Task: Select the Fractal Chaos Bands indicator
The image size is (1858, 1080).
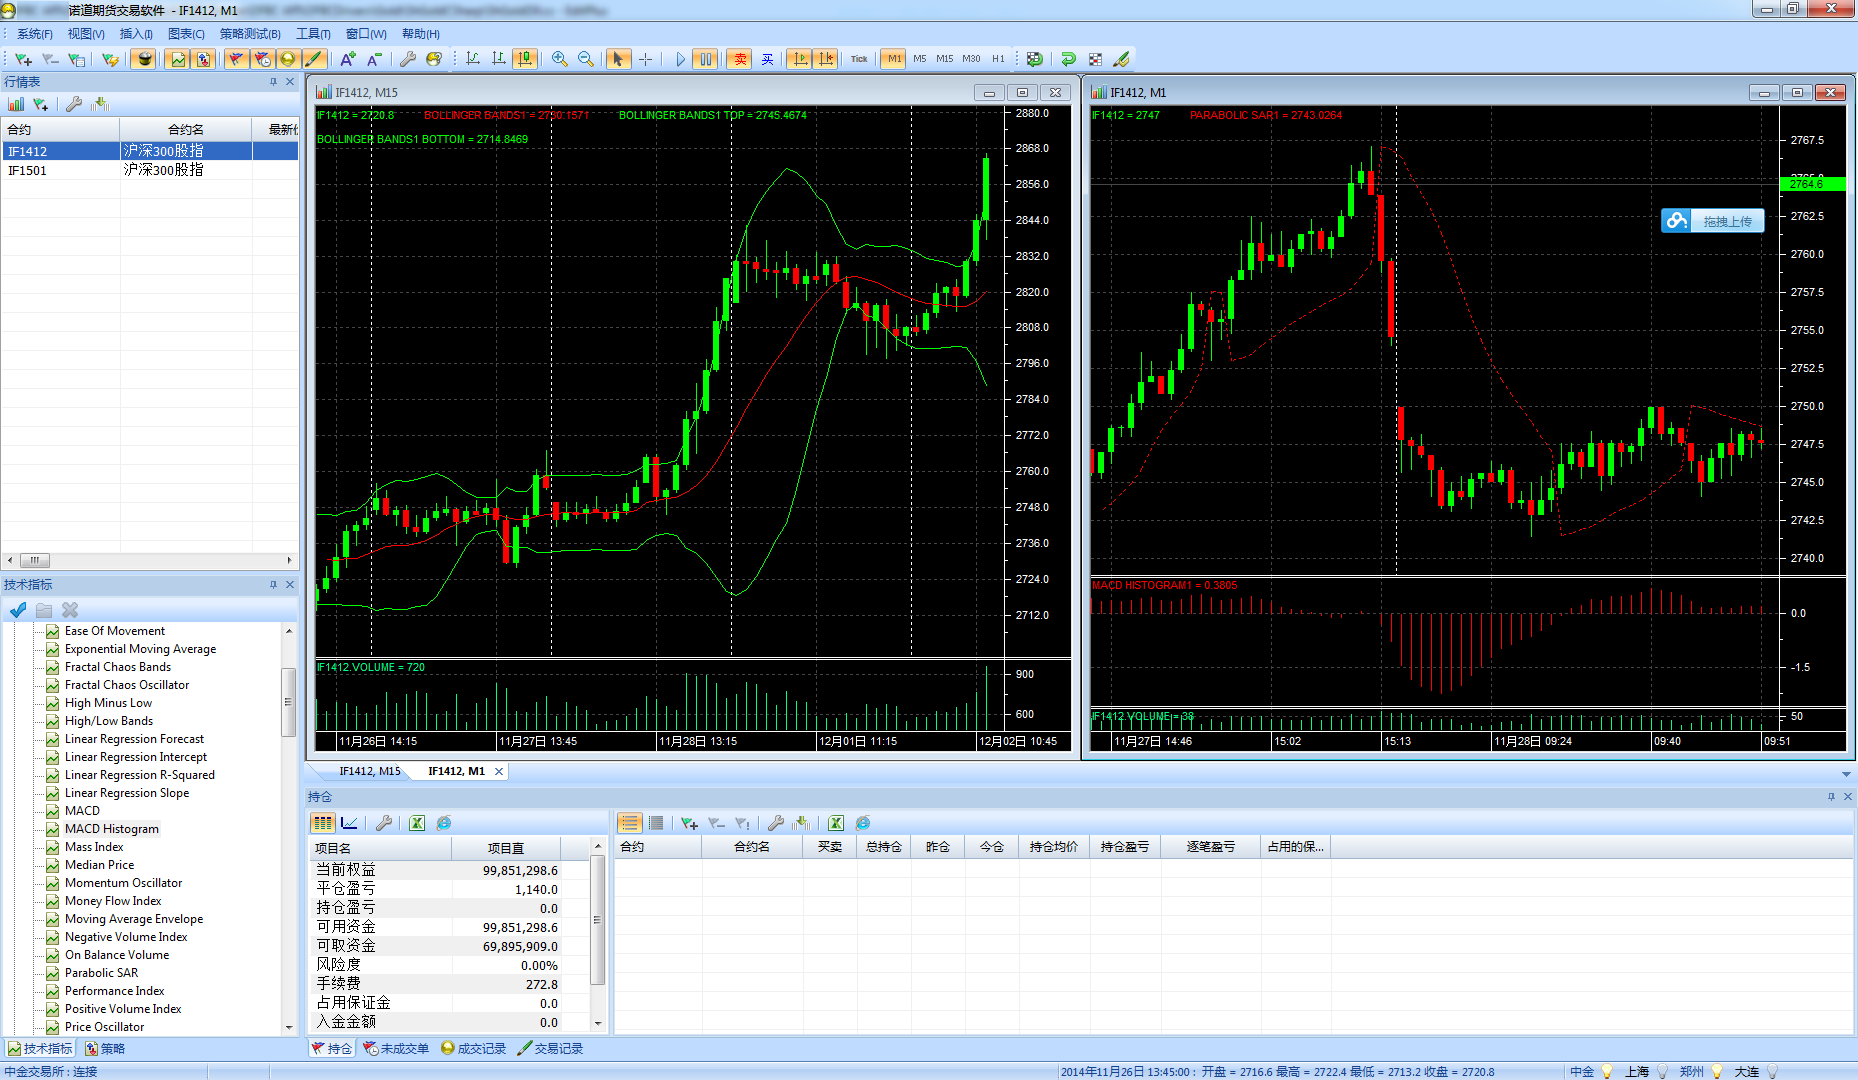Action: [x=117, y=667]
